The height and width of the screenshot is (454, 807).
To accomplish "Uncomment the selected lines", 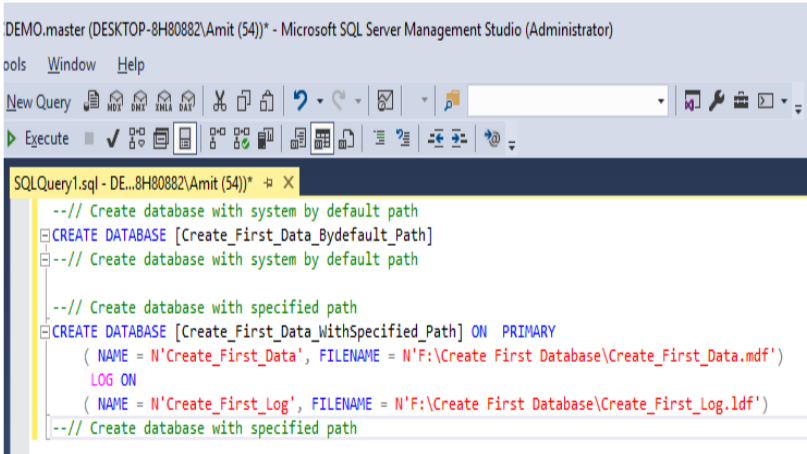I will pos(403,138).
